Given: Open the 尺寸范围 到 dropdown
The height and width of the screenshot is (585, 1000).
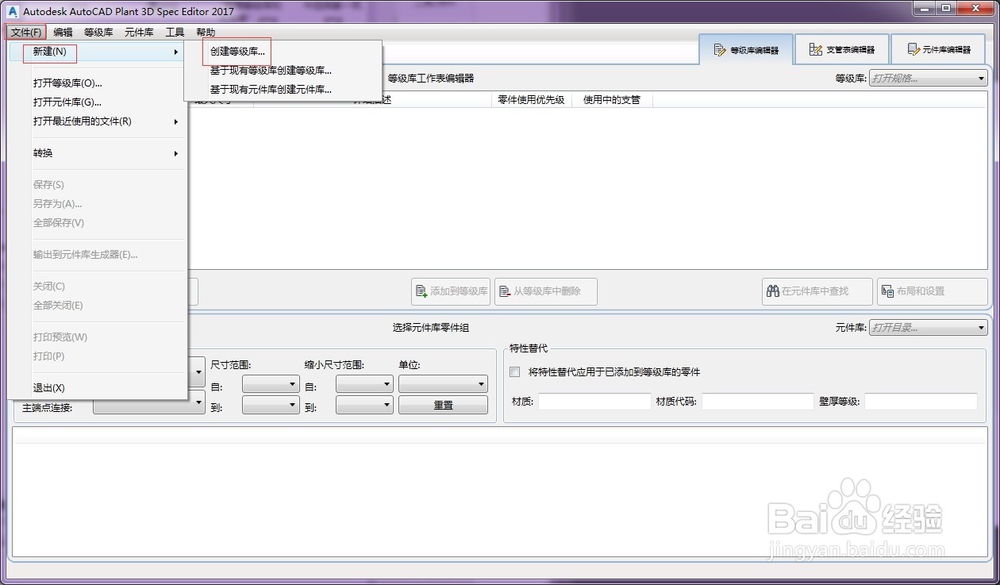Looking at the screenshot, I should tap(270, 405).
